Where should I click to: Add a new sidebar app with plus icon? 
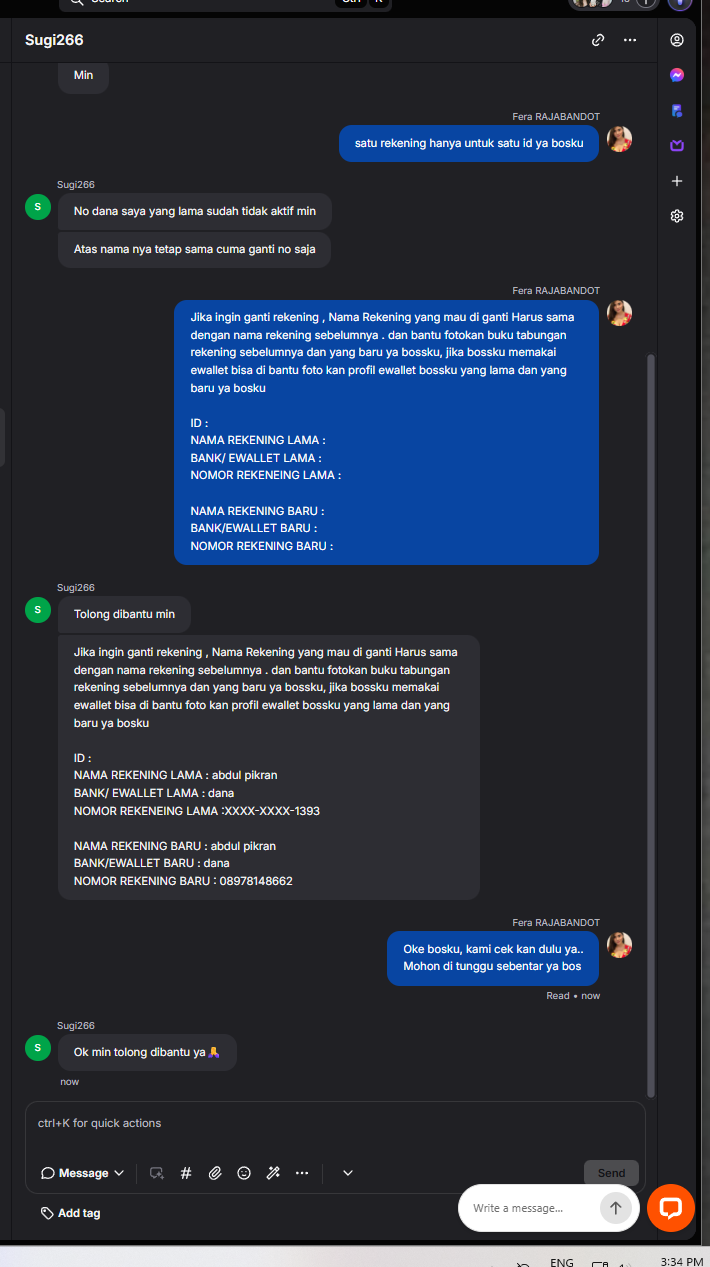[677, 181]
